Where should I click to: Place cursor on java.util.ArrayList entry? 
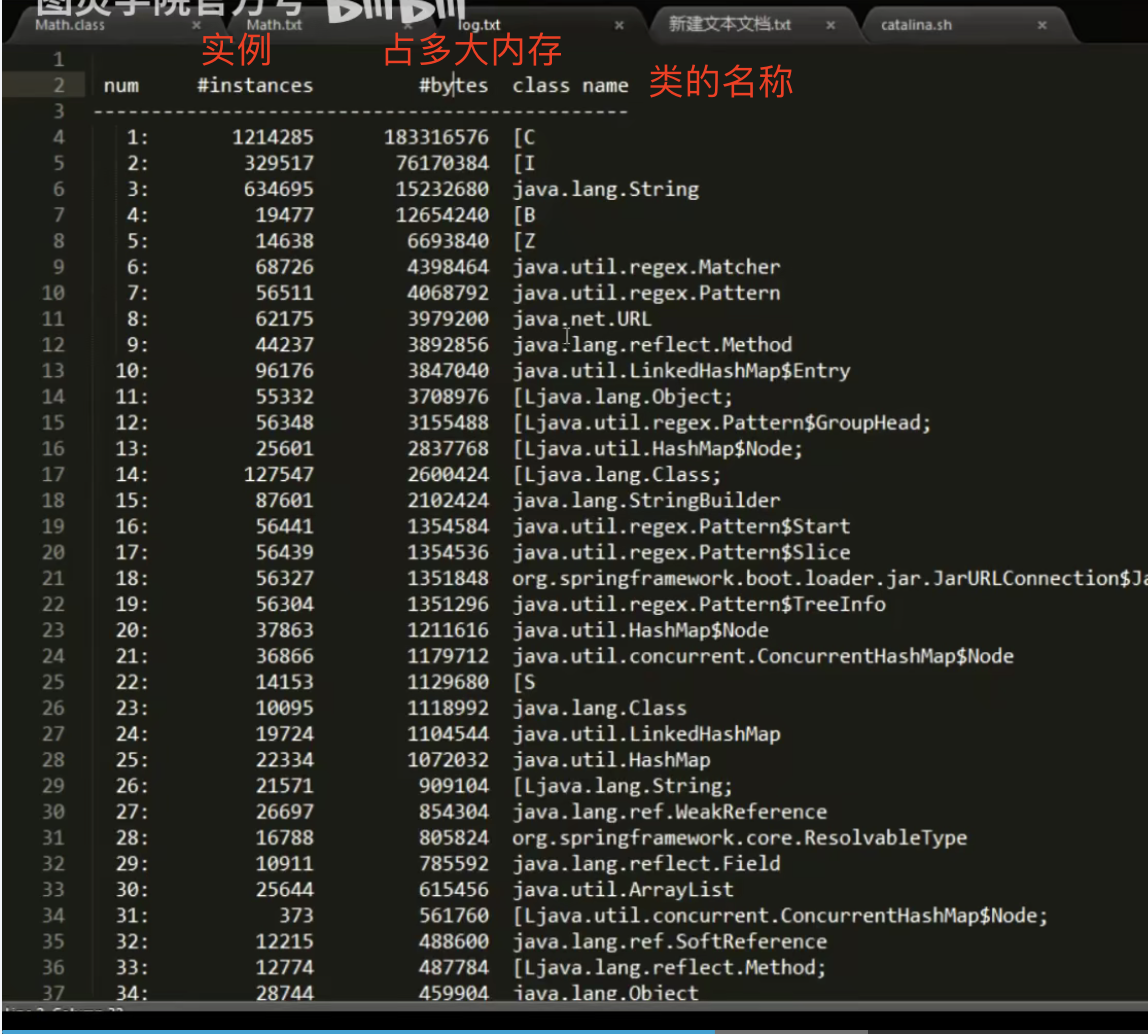pyautogui.click(x=622, y=890)
